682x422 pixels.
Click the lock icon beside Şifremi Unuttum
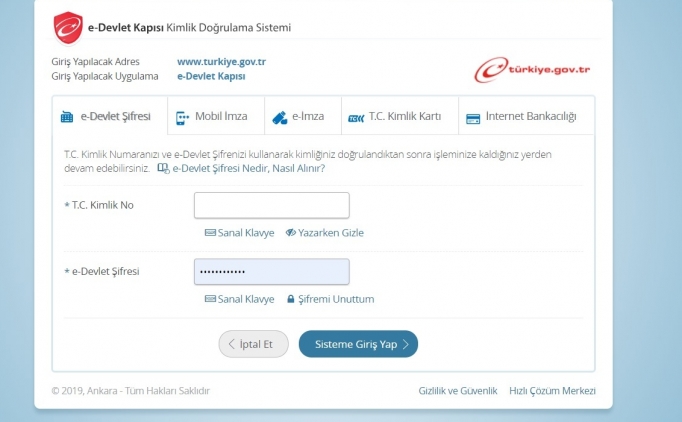[x=291, y=299]
